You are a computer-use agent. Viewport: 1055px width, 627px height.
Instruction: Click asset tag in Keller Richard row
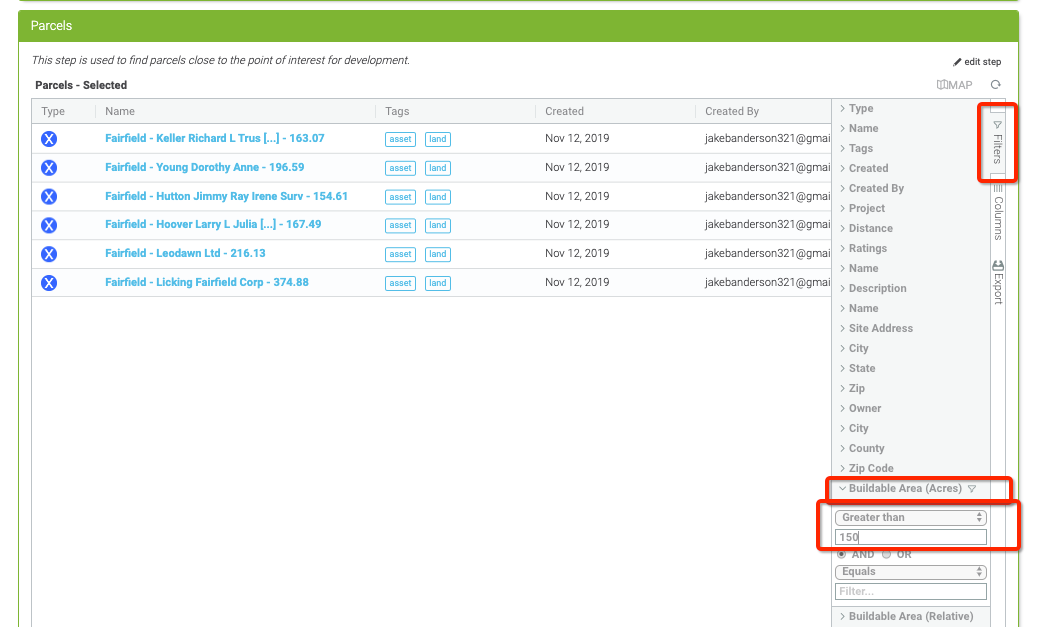(x=400, y=139)
